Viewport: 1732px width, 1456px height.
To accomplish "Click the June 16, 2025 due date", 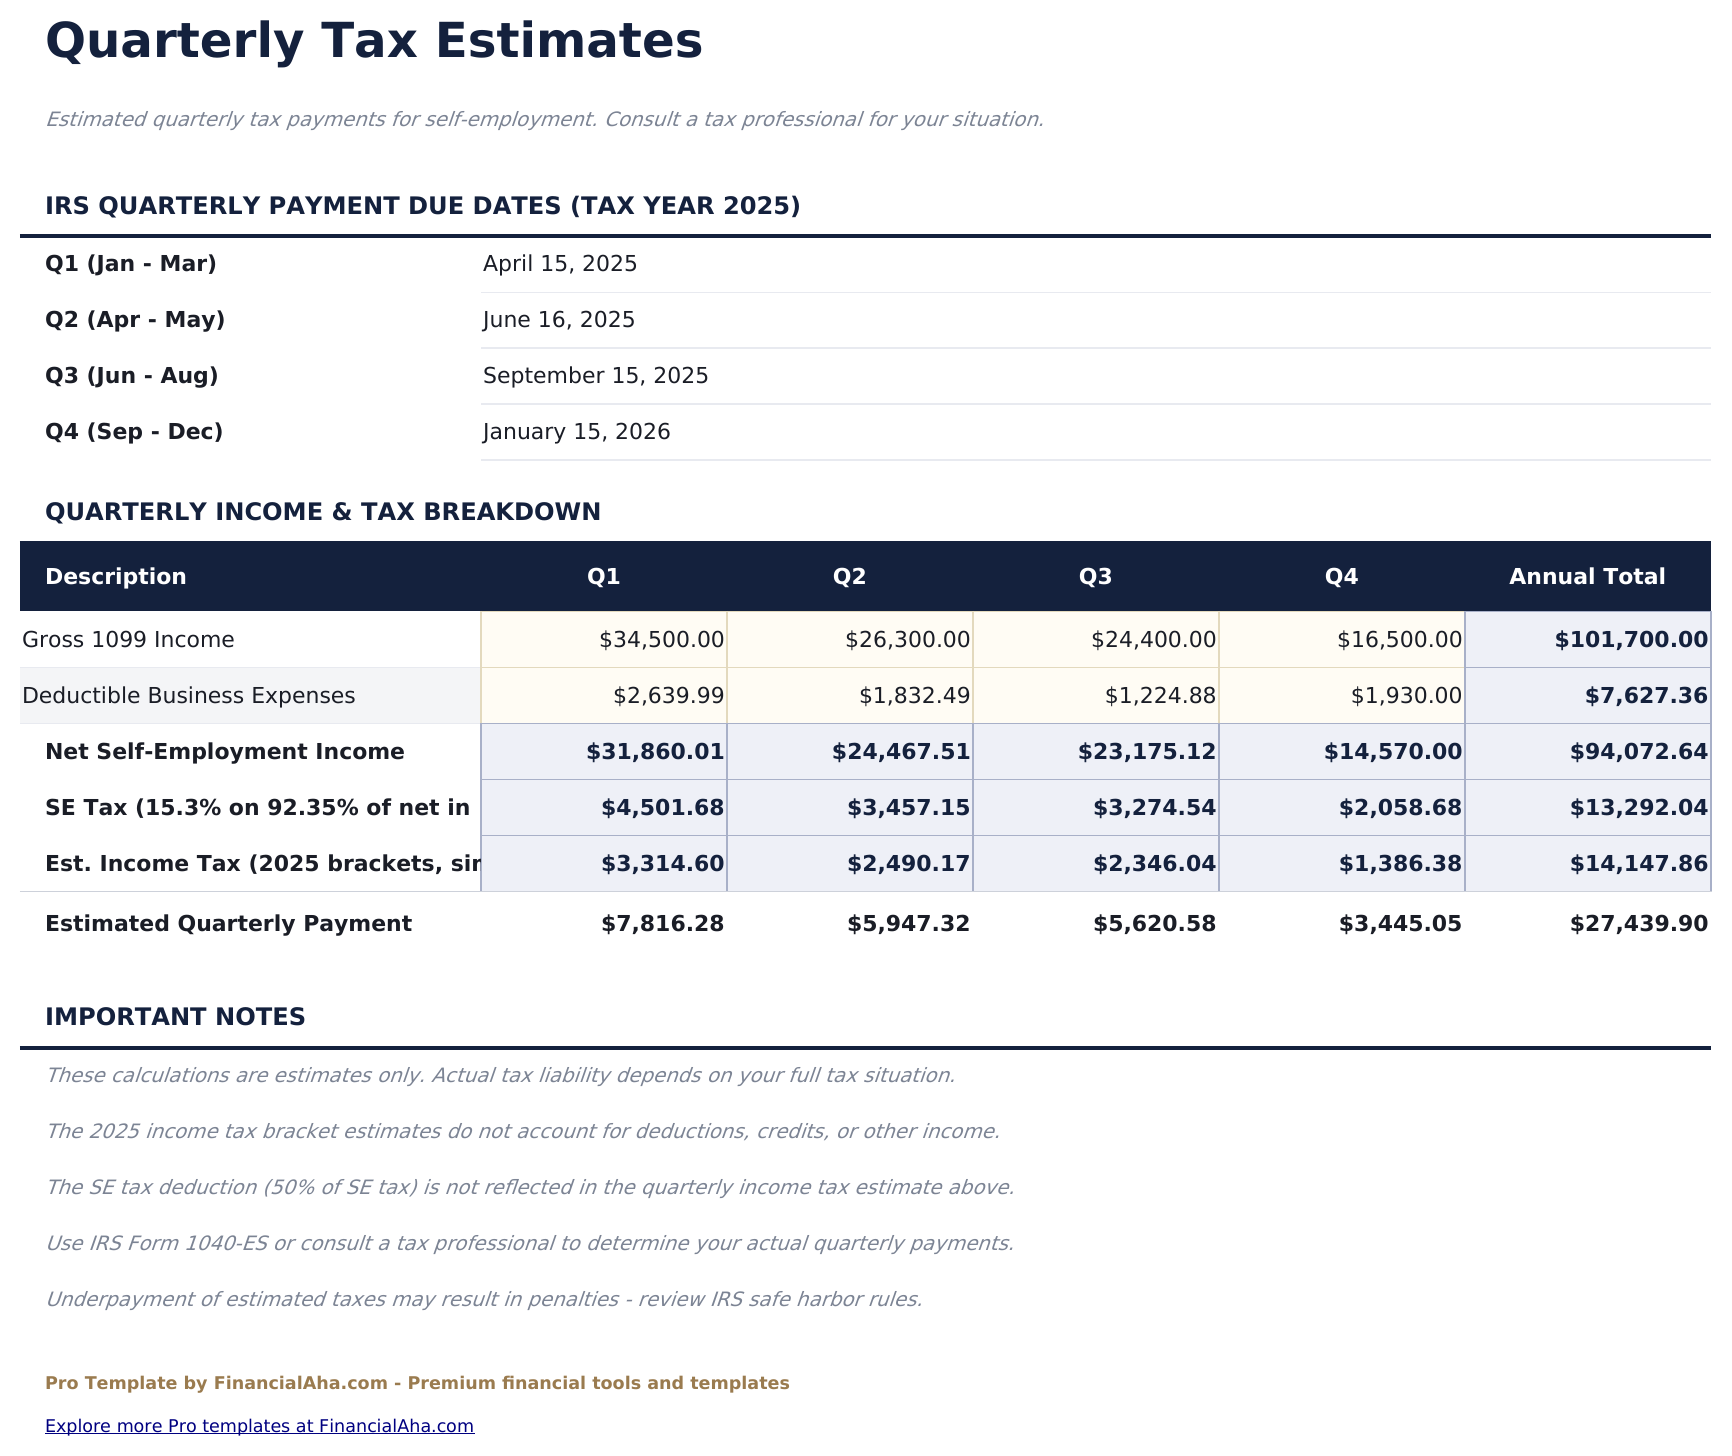I will [x=558, y=319].
